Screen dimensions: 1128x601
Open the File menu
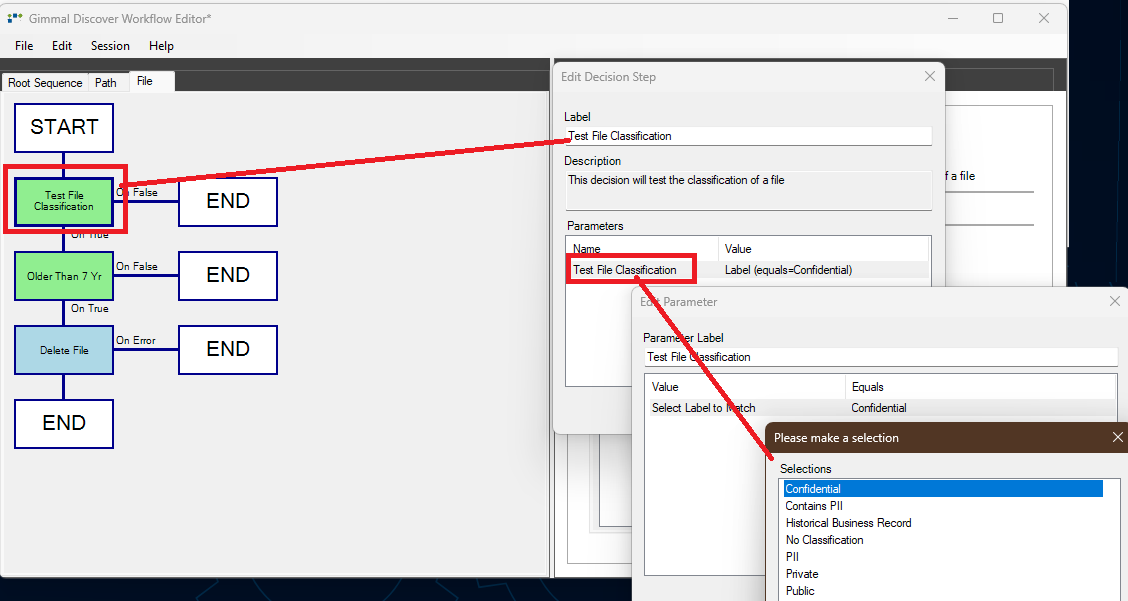coord(23,45)
